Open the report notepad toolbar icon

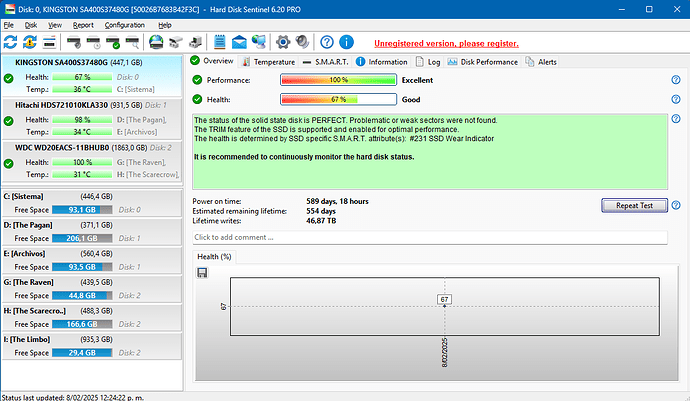[x=220, y=42]
